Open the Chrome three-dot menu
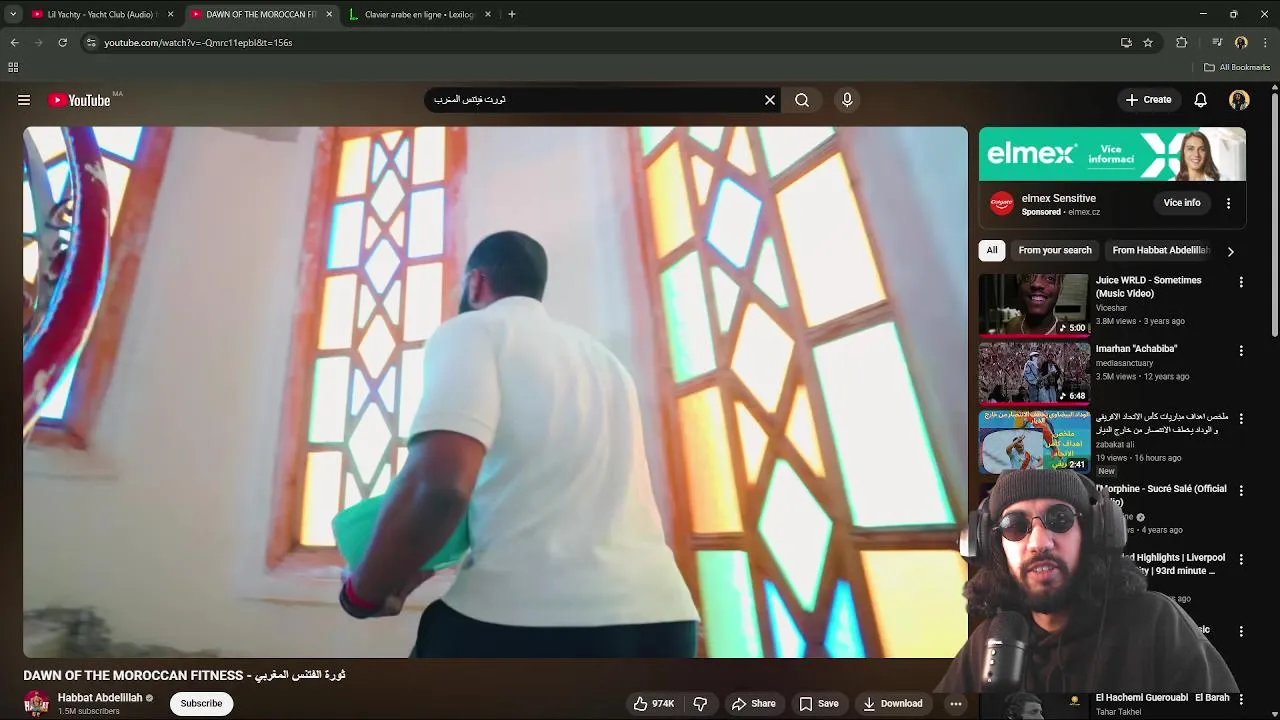Screen dimensions: 1280x720 [1266, 43]
